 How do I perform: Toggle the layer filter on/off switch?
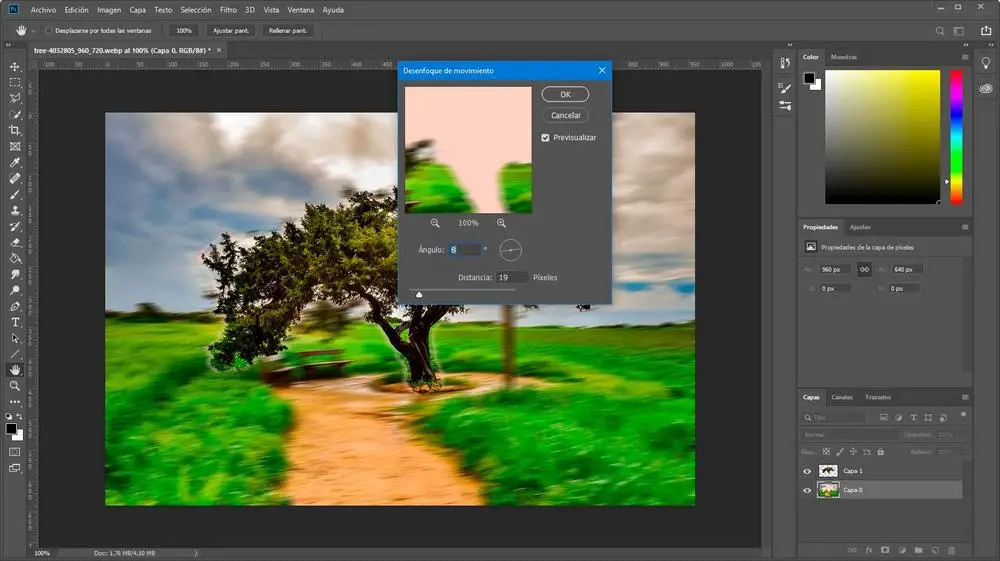click(963, 415)
